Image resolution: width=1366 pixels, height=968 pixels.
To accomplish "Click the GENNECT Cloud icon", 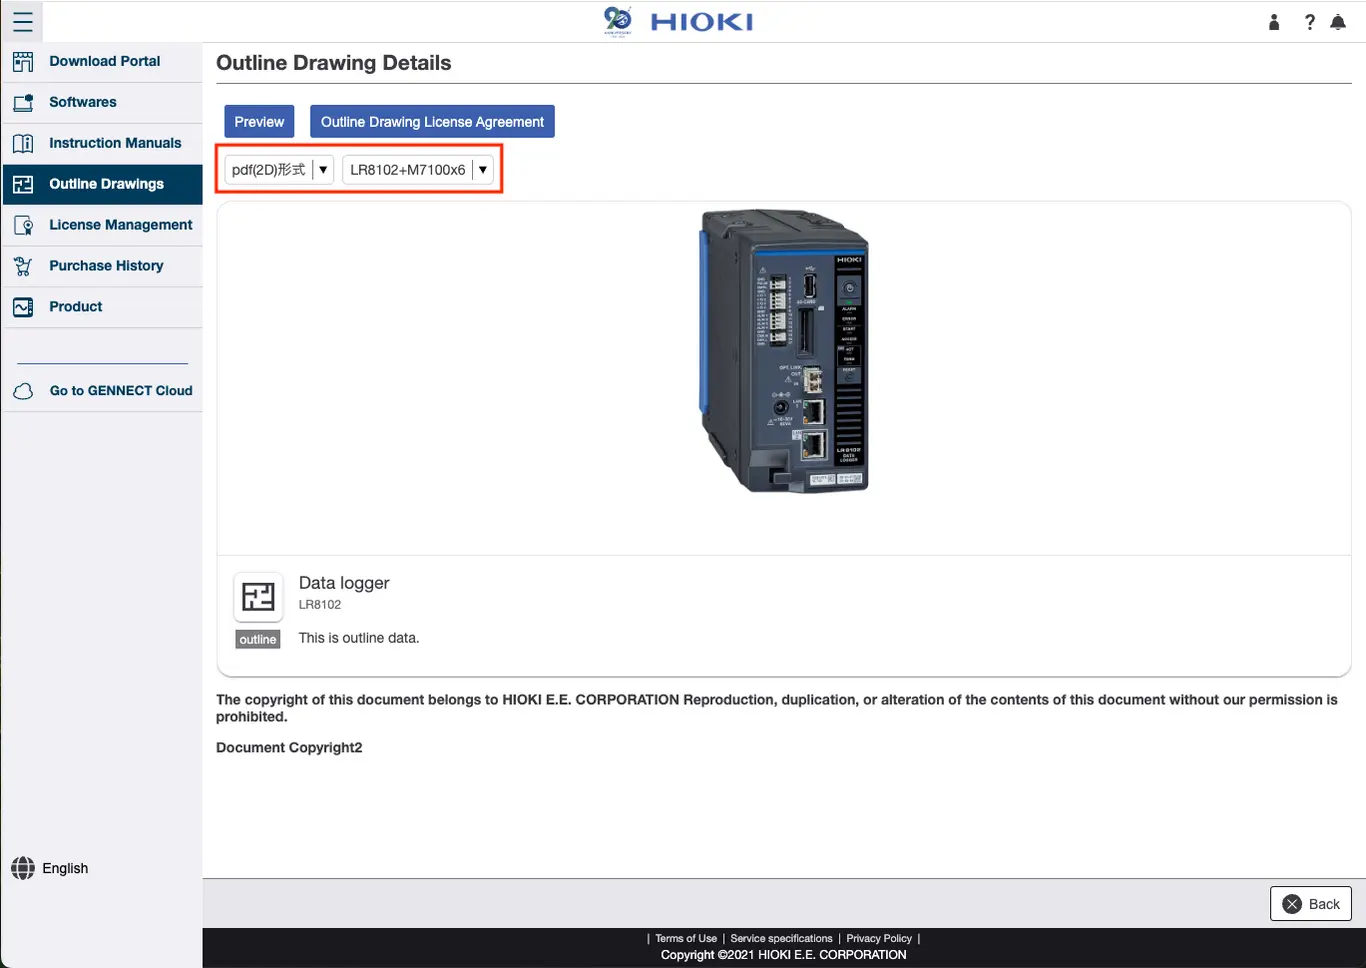I will point(23,392).
